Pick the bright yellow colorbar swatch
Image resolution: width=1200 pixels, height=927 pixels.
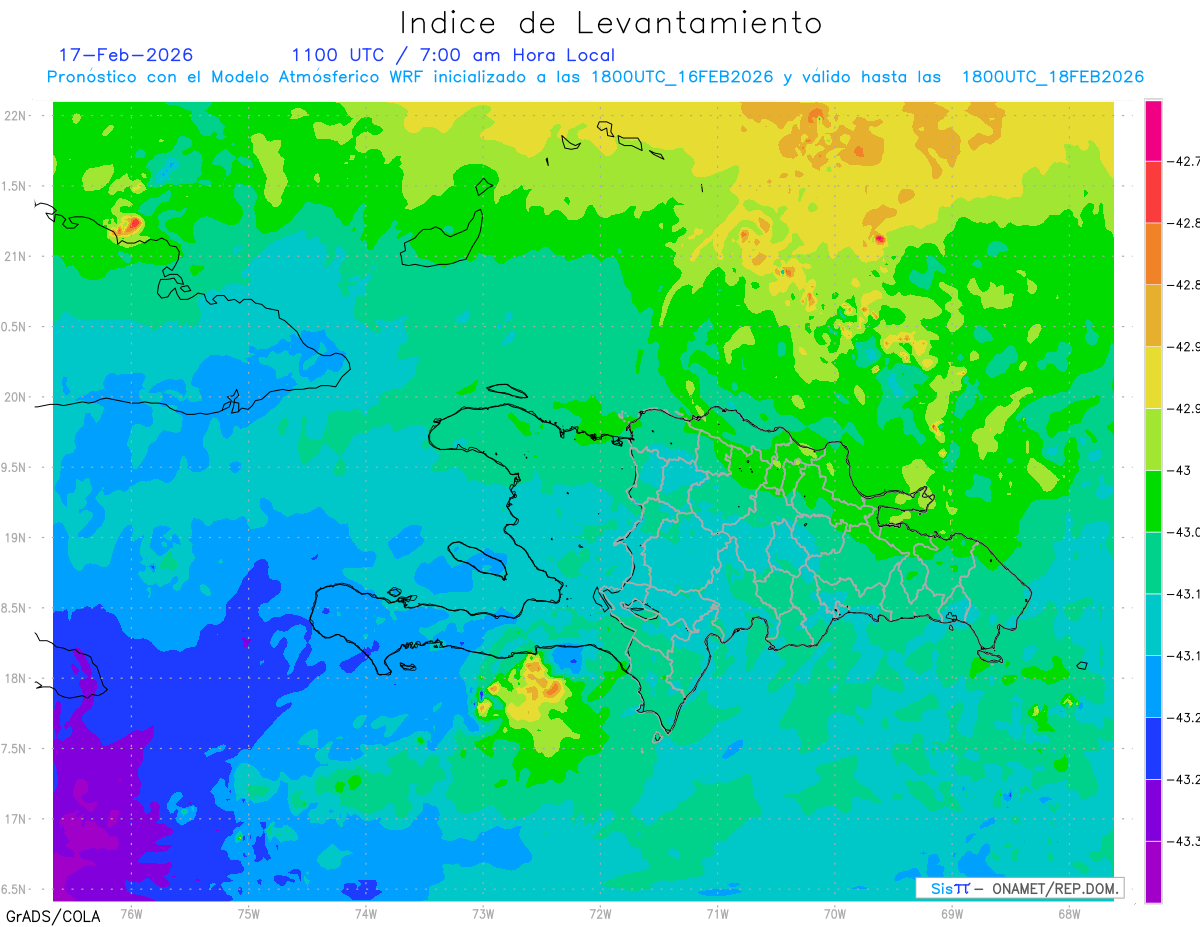coord(1153,377)
